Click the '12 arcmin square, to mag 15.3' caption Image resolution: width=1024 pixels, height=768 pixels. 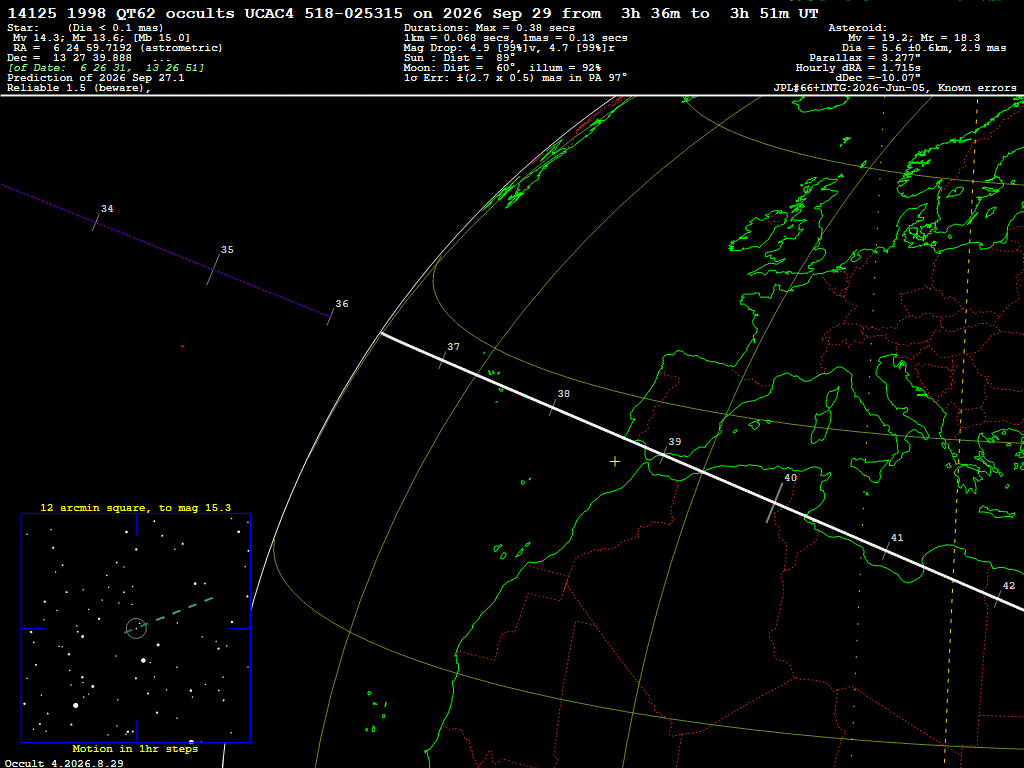[136, 507]
